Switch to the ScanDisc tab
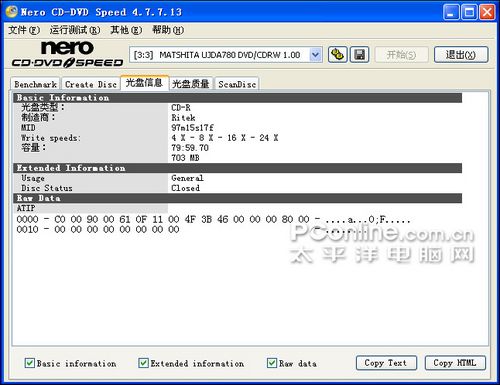The image size is (500, 385). click(x=237, y=84)
